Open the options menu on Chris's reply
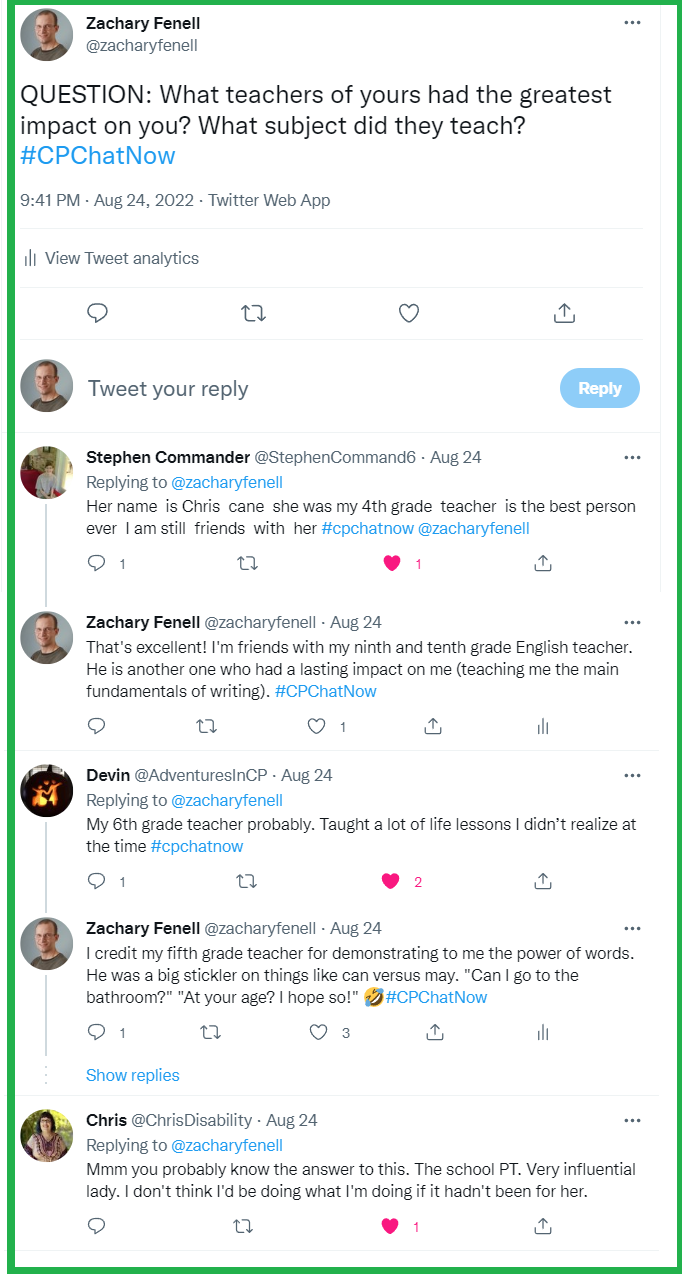This screenshot has width=682, height=1274. click(632, 1120)
